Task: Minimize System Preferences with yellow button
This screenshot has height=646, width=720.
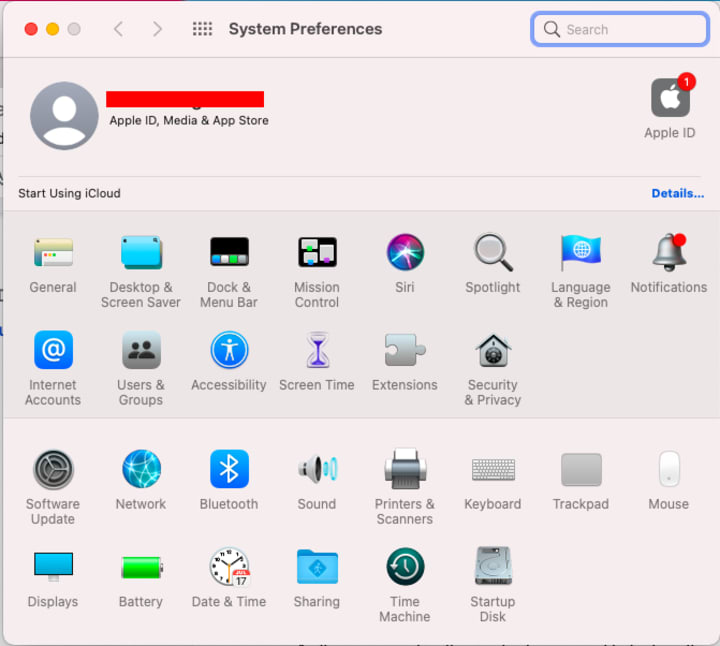Action: 52,29
